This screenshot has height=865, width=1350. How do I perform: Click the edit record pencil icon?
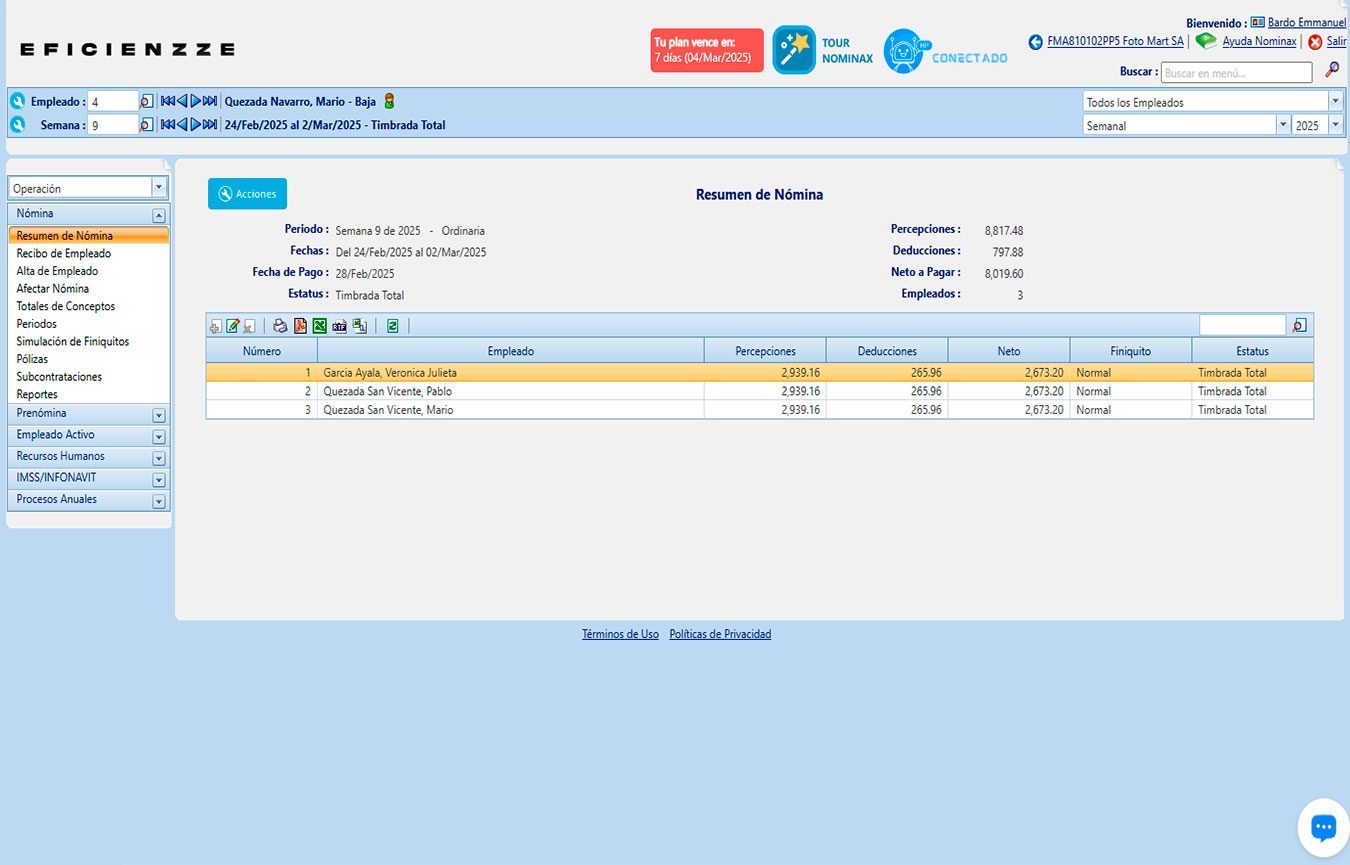point(233,326)
